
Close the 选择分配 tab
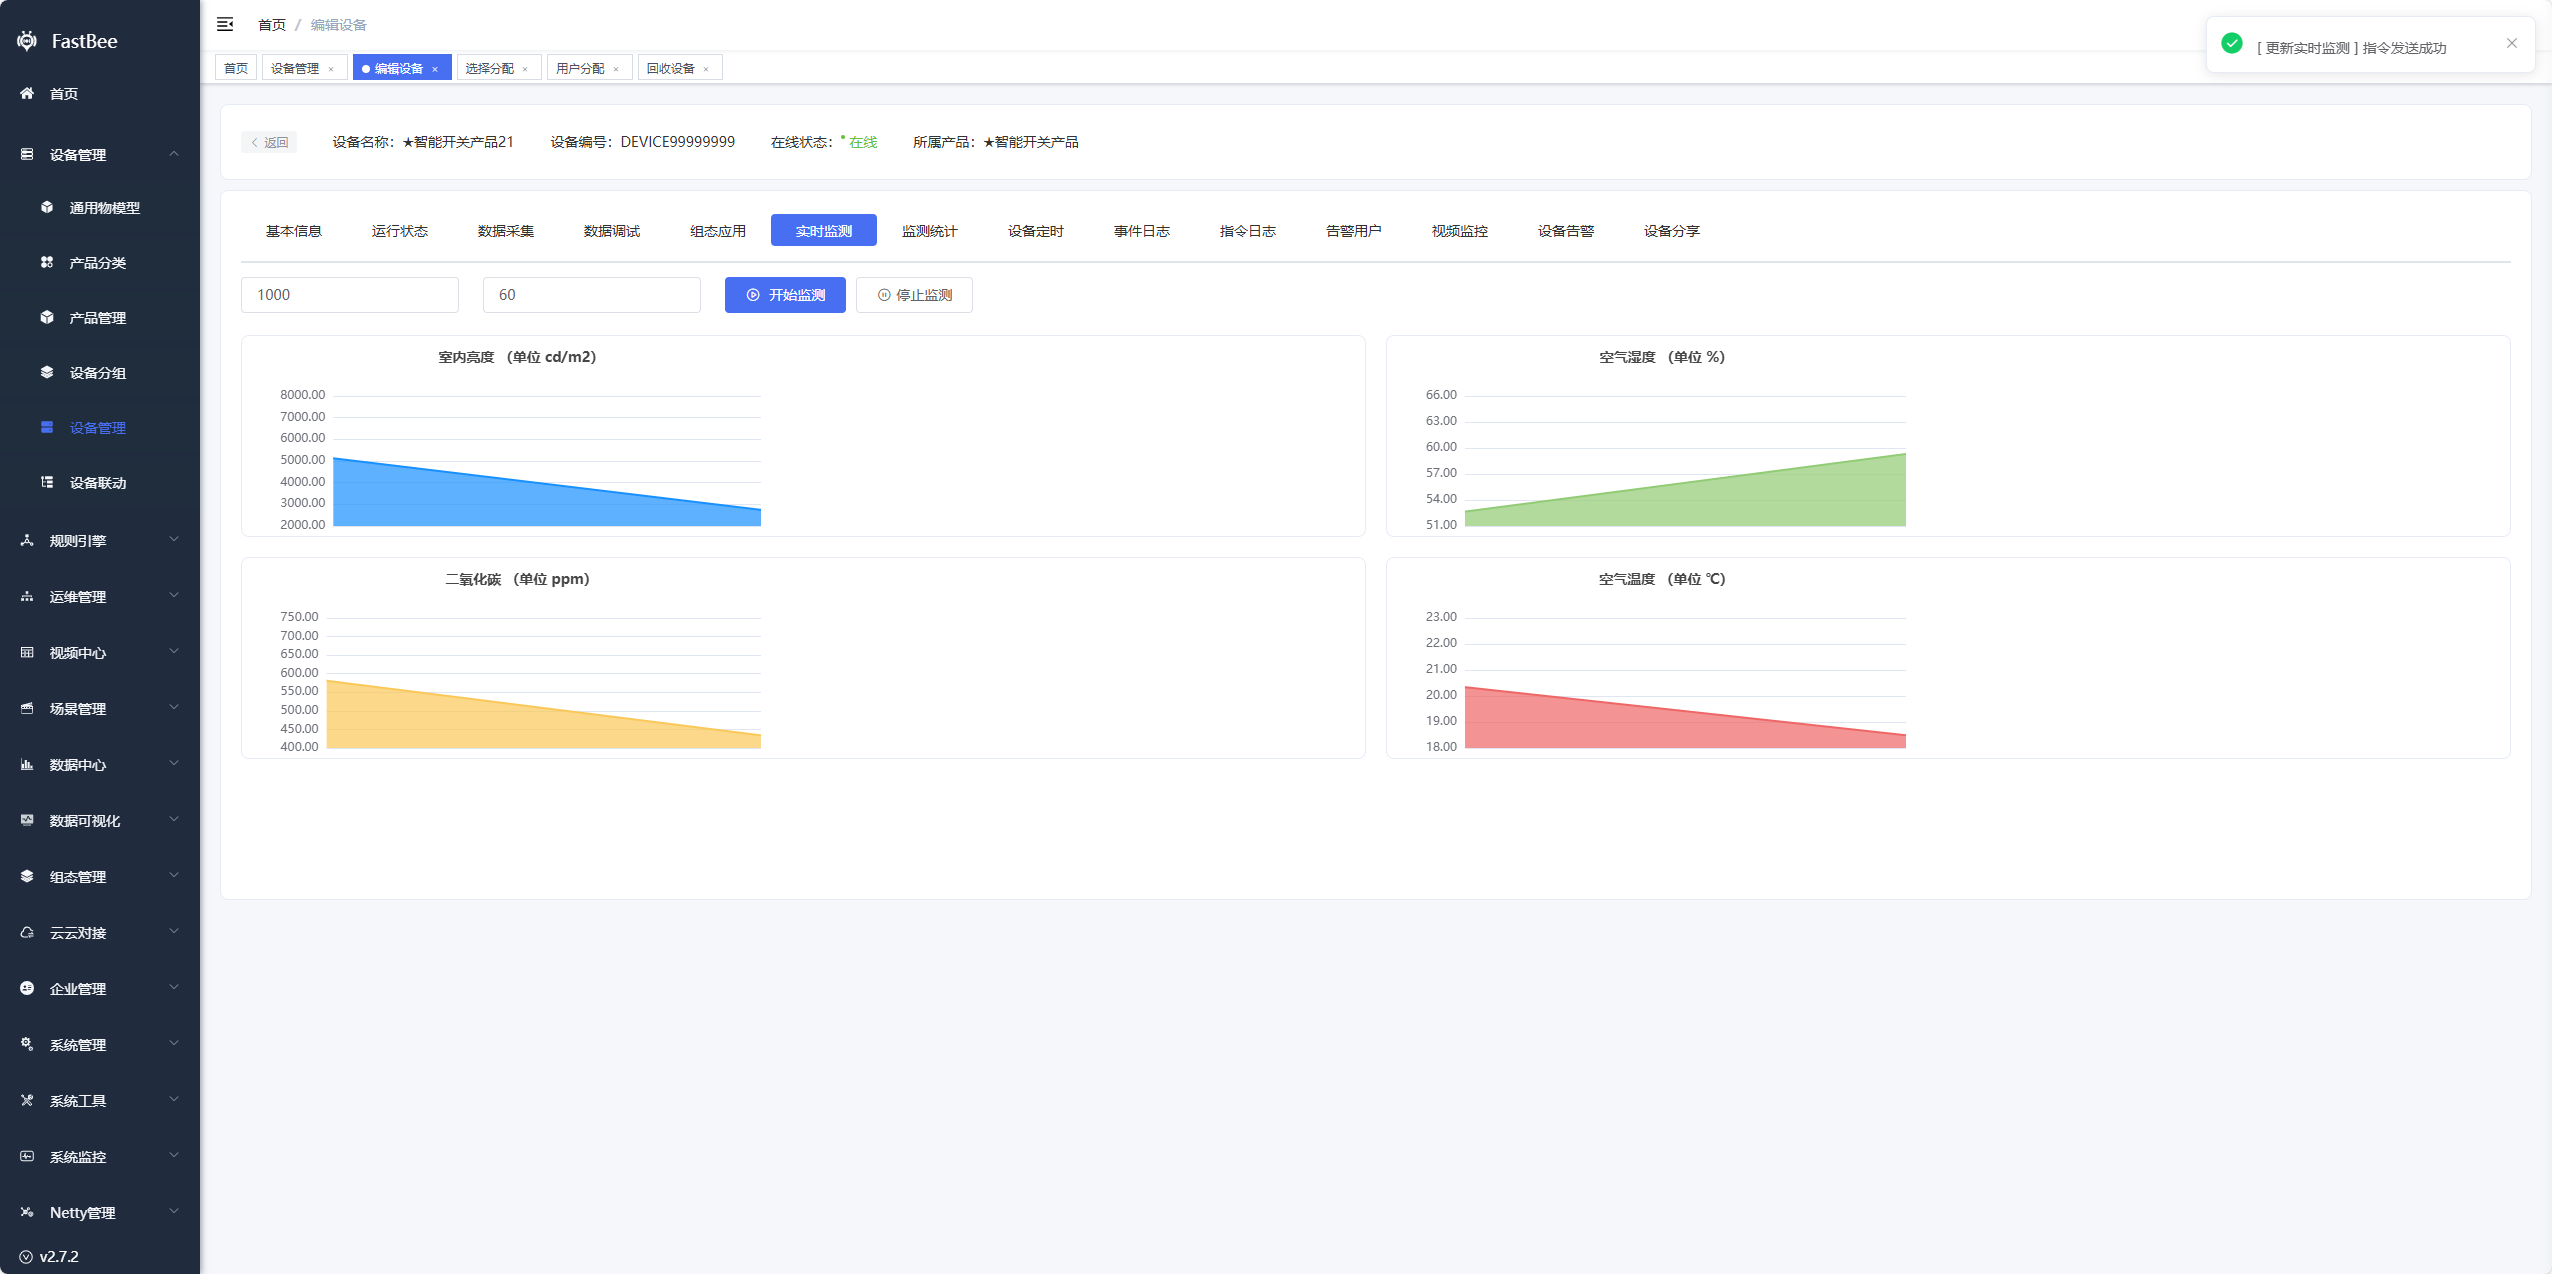point(525,69)
